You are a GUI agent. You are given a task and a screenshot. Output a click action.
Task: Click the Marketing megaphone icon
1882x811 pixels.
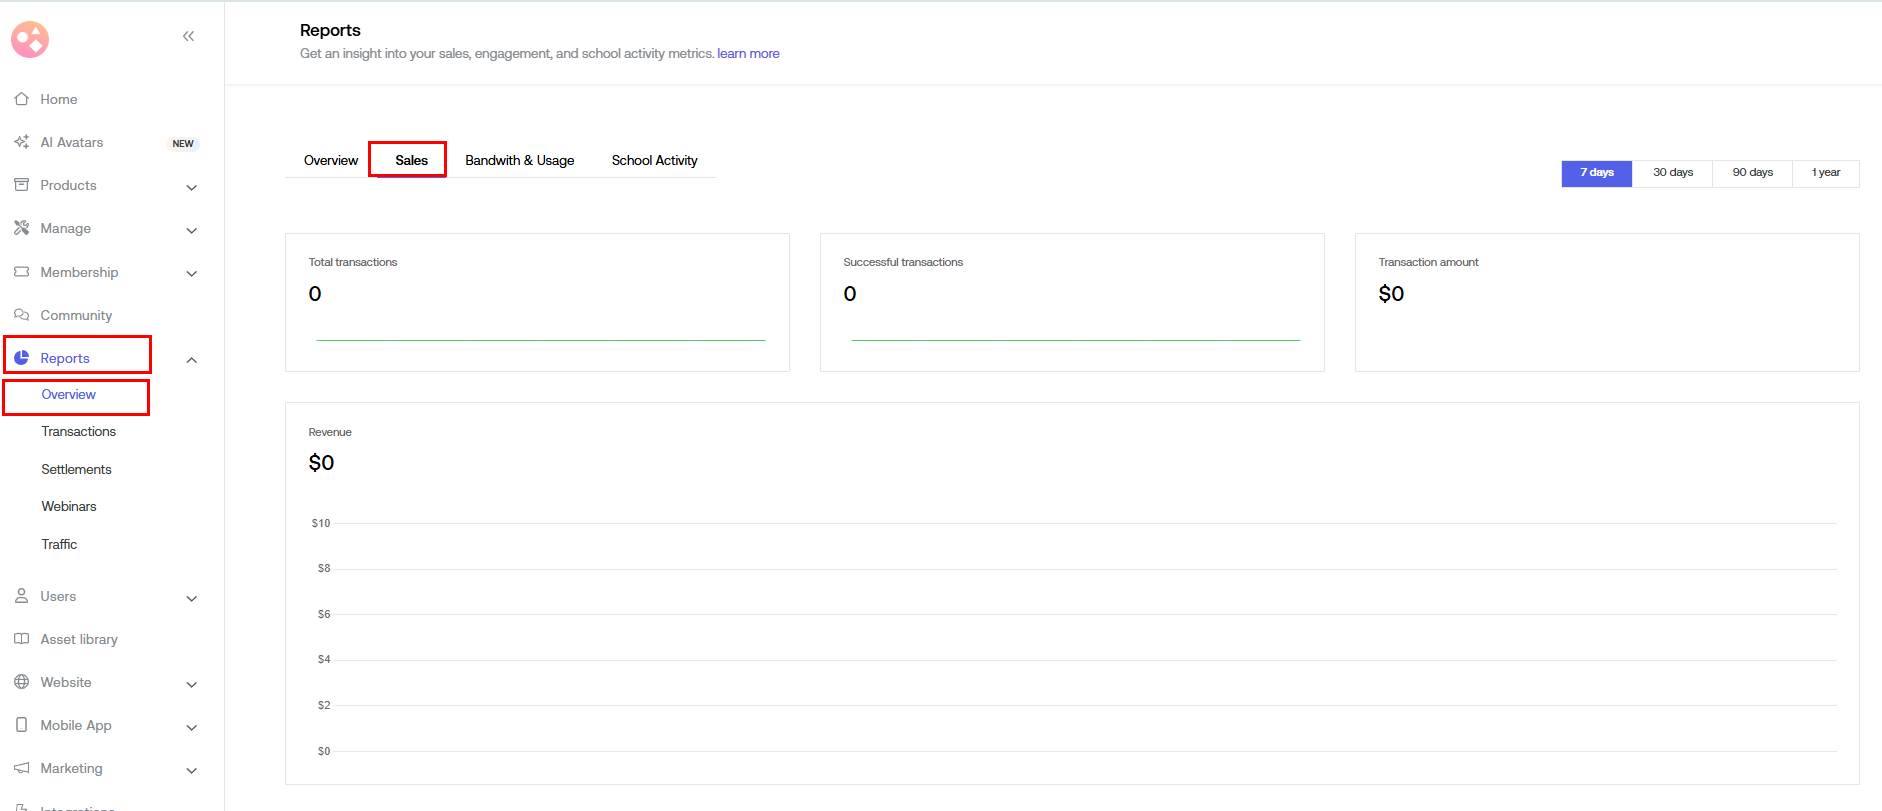[x=21, y=768]
